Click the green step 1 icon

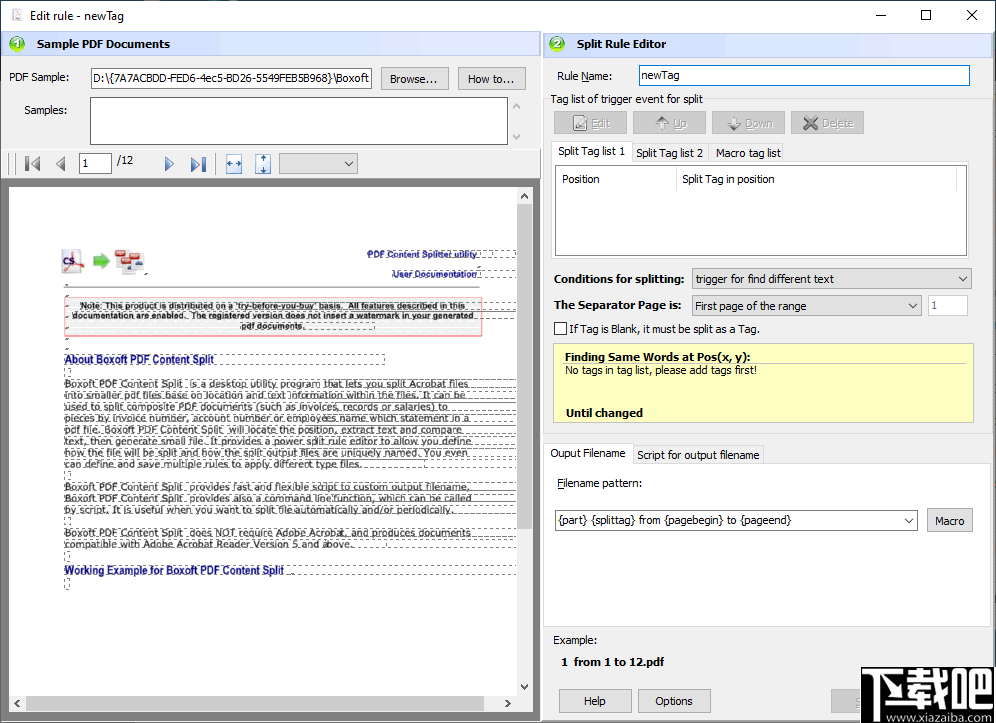coord(17,44)
